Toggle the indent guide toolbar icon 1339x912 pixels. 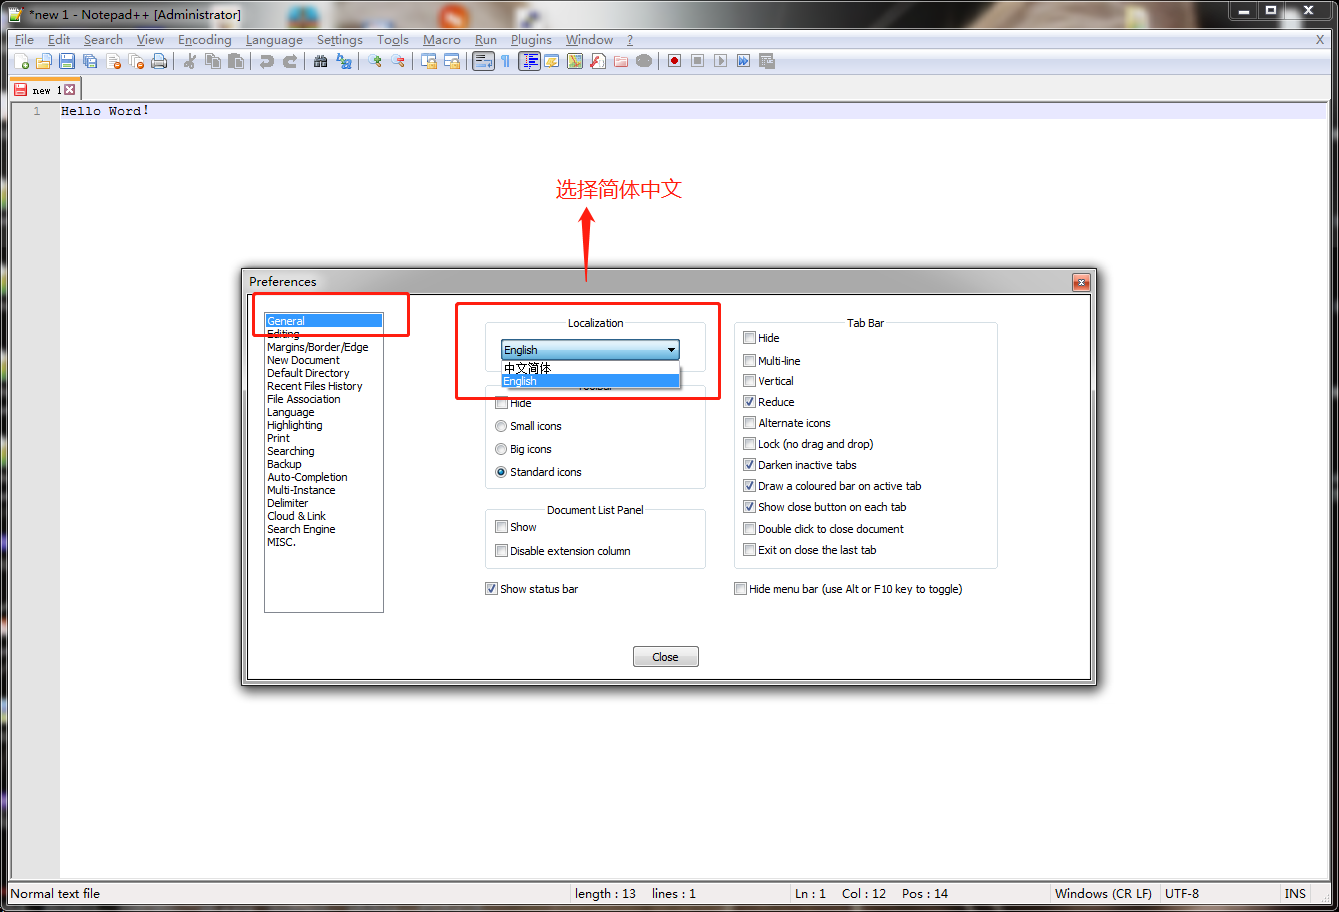pos(529,61)
